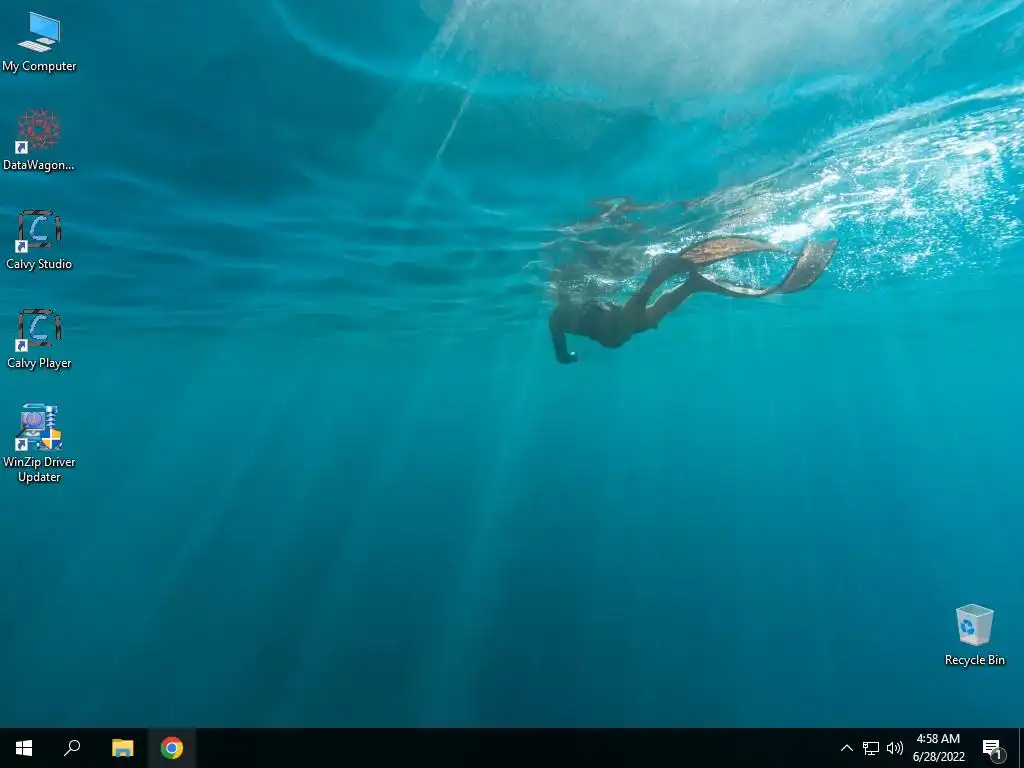Select the DataWagon desktop shortcut
Viewport: 1024px width, 768px height.
coord(39,140)
